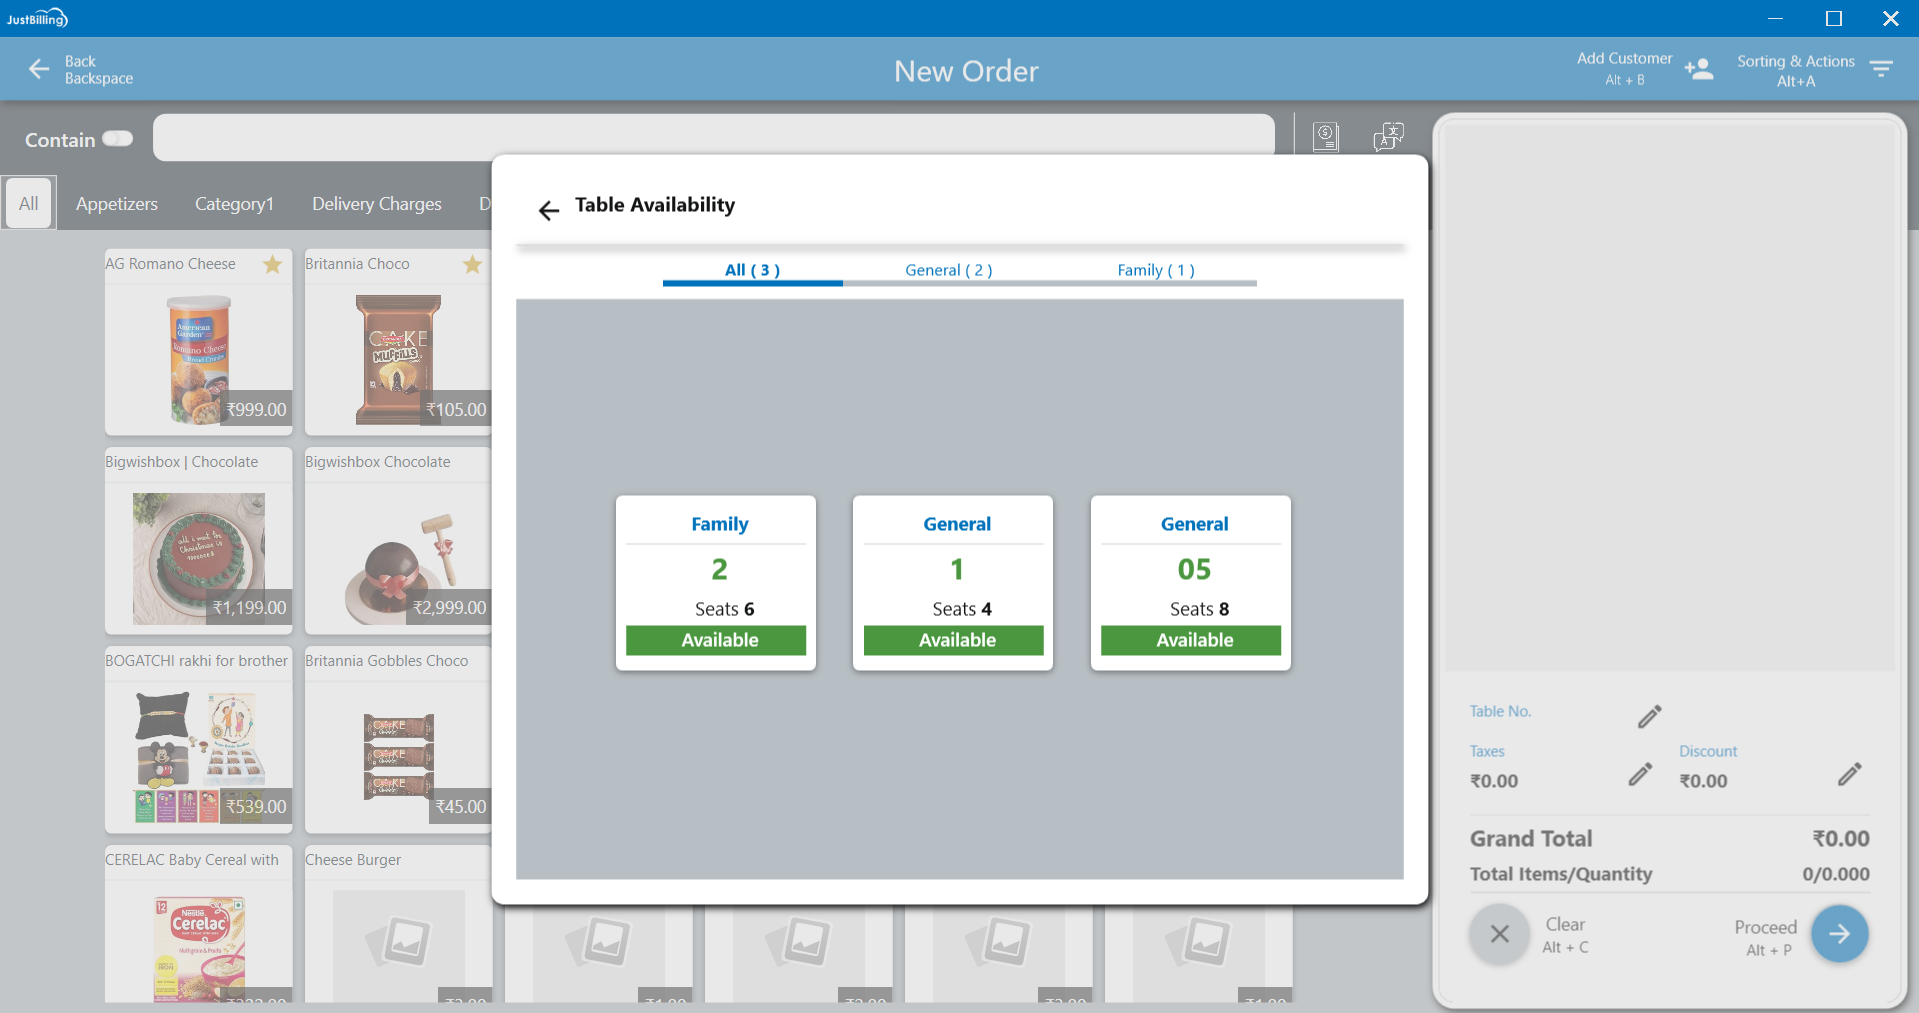Click the item search input field

713,137
